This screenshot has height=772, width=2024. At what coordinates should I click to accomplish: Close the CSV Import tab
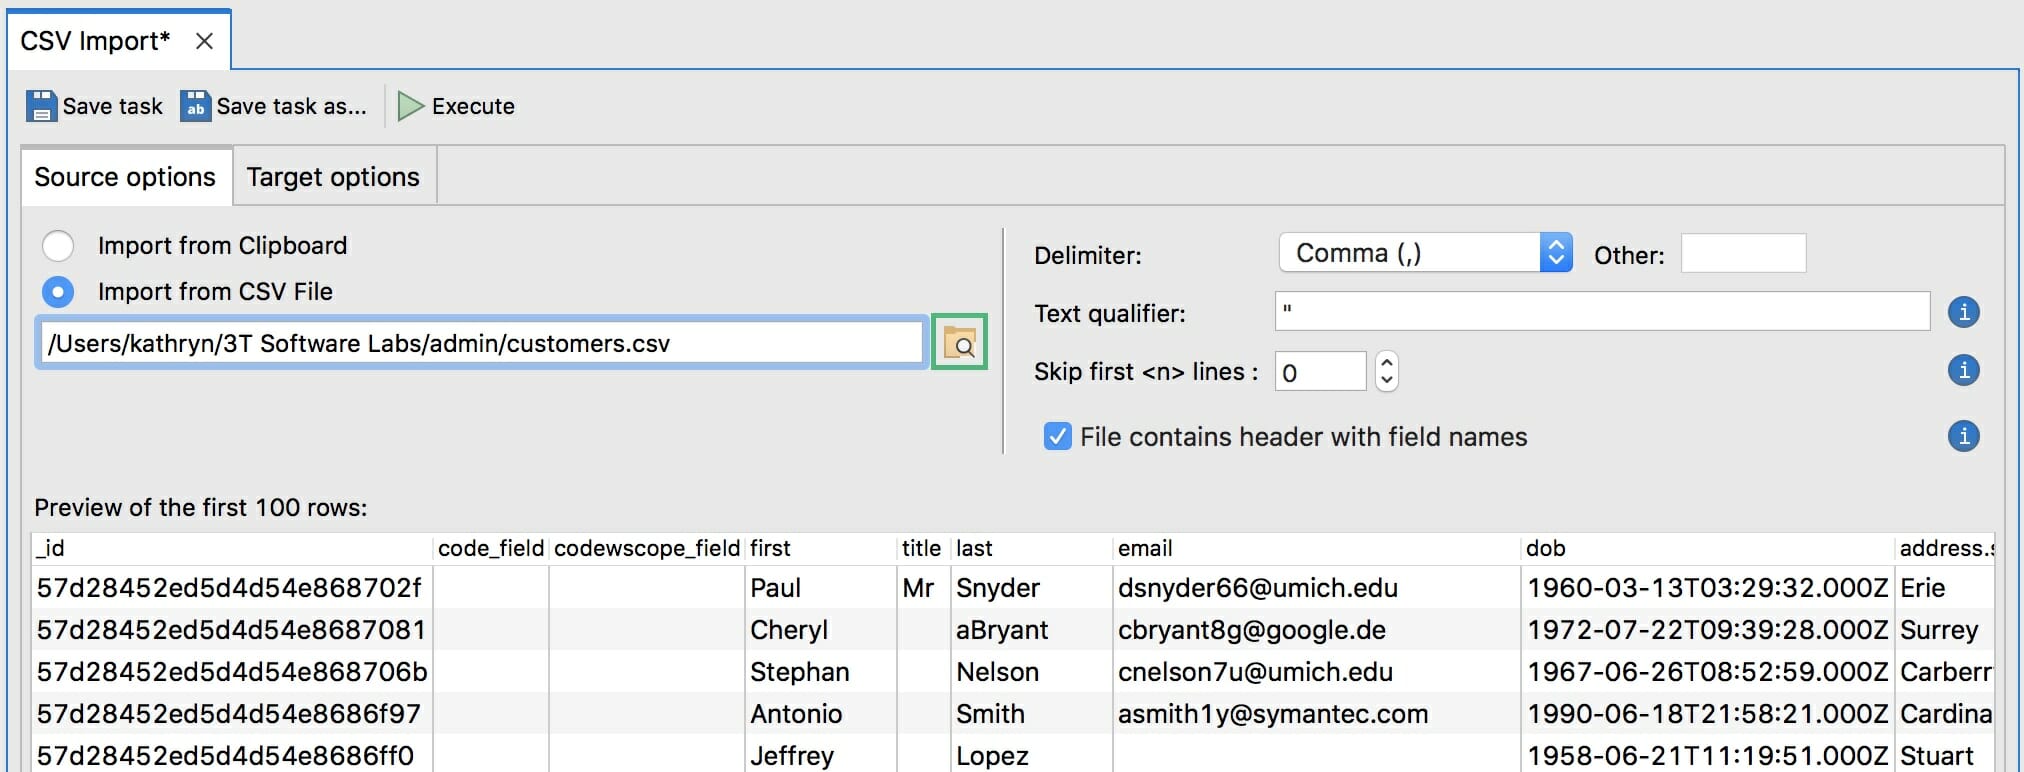204,41
